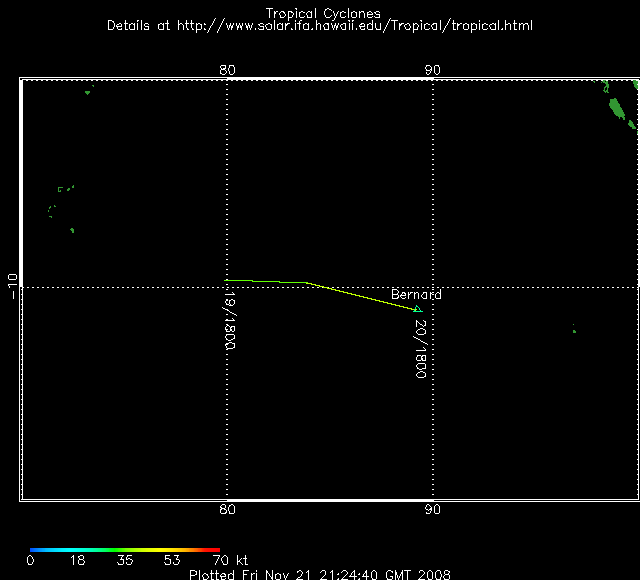Screen dimensions: 640x580
Task: Click the -10 latitude label
Action: click(12, 286)
